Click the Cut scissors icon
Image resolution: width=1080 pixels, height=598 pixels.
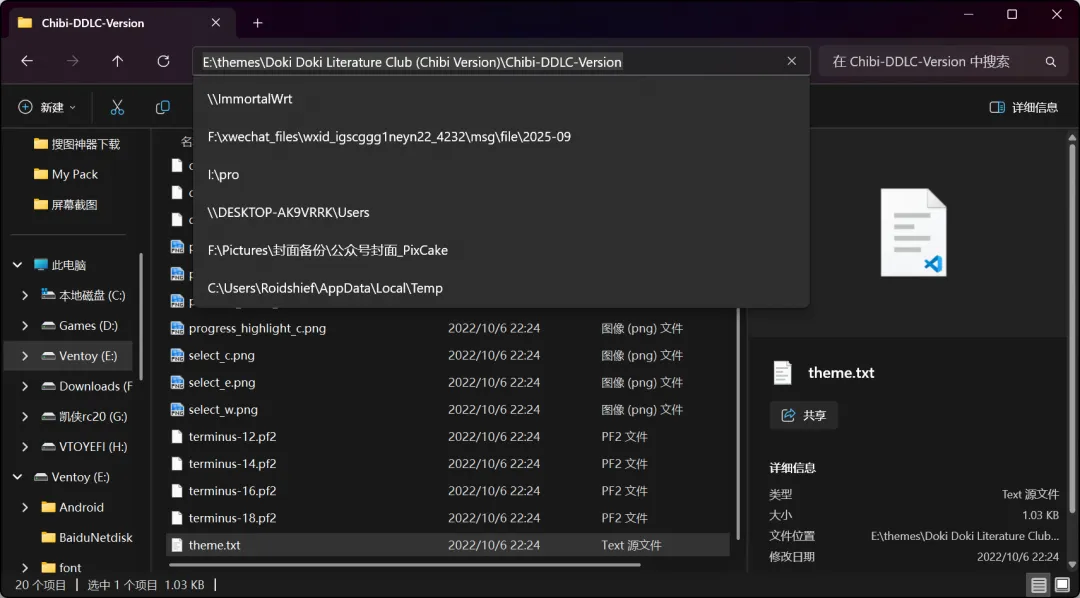coord(117,107)
